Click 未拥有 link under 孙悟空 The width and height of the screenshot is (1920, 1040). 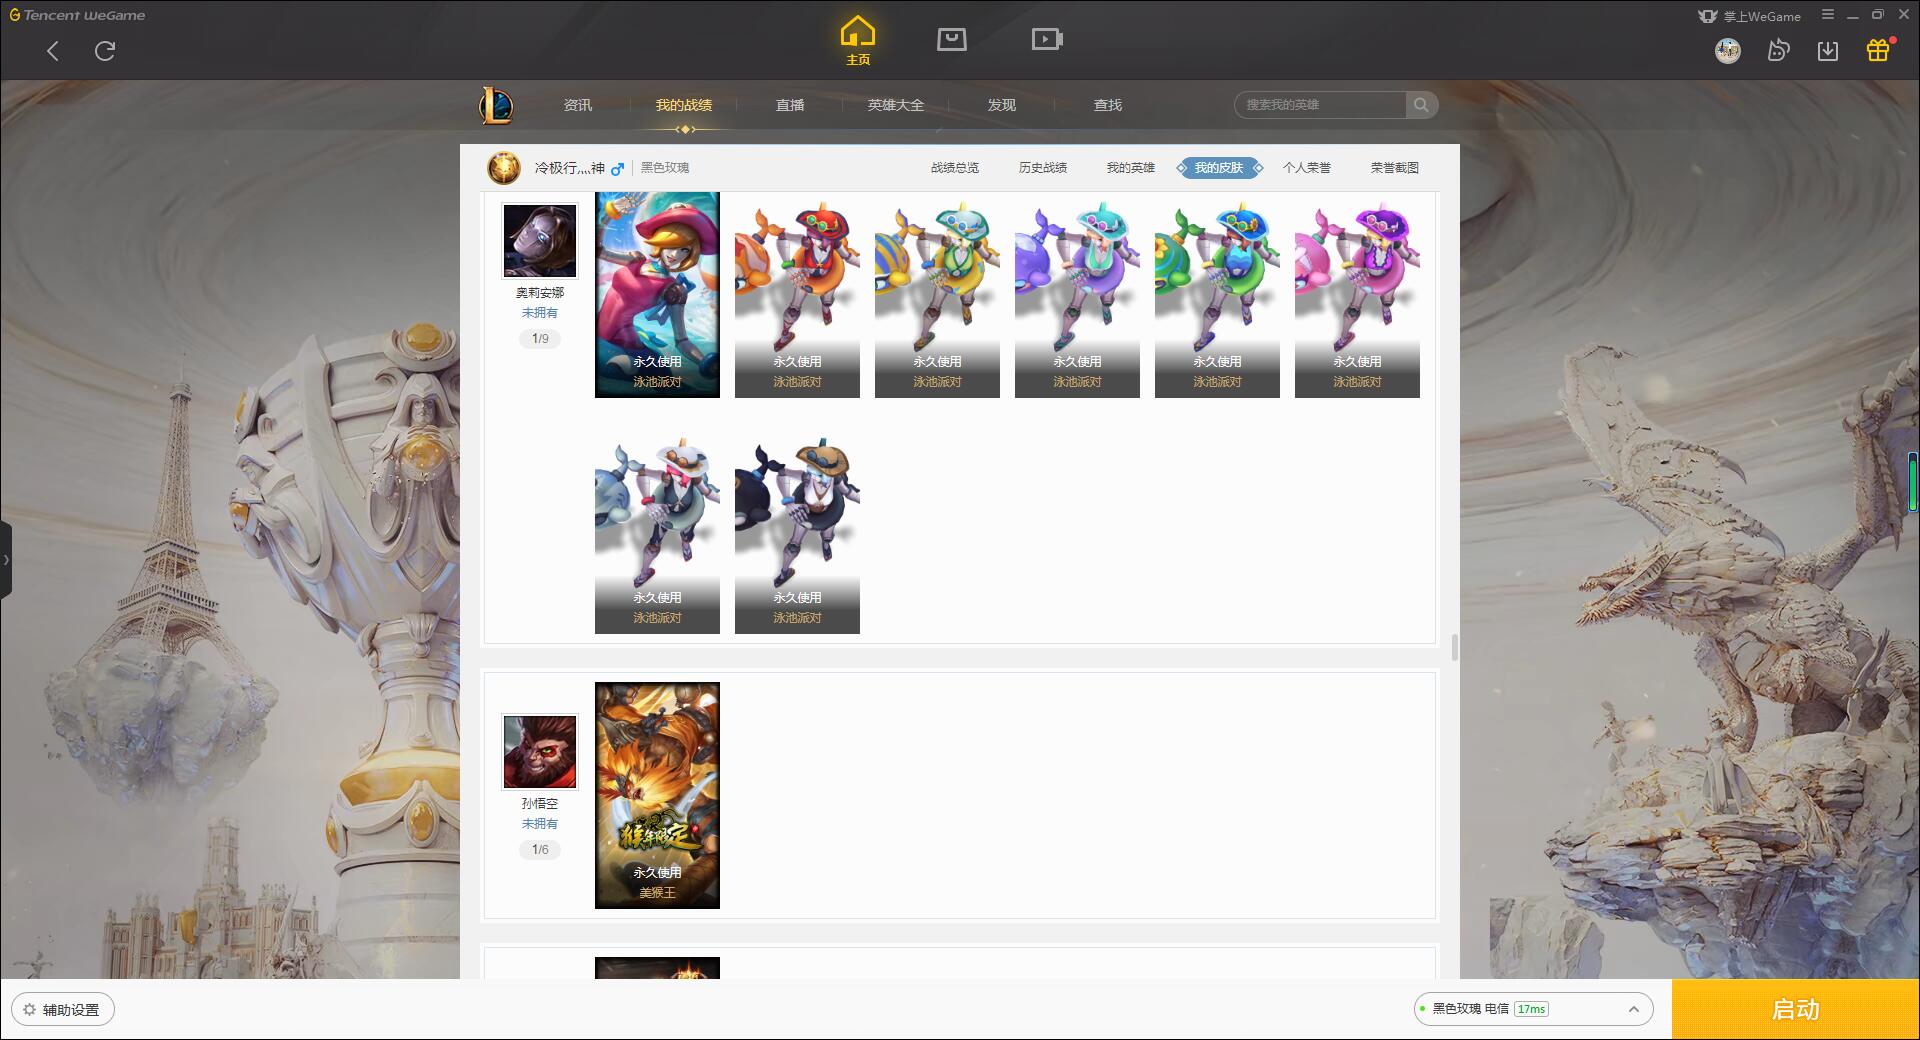tap(540, 824)
